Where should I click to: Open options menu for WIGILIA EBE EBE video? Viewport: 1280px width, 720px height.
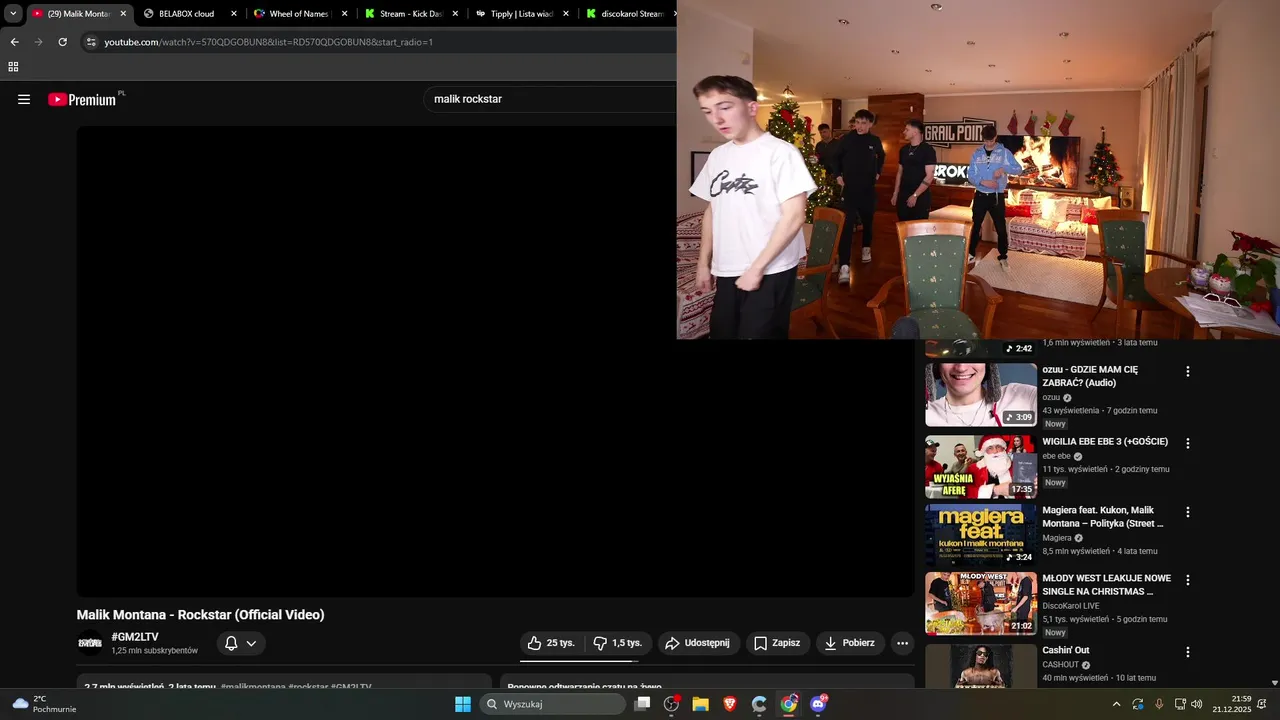[x=1188, y=443]
